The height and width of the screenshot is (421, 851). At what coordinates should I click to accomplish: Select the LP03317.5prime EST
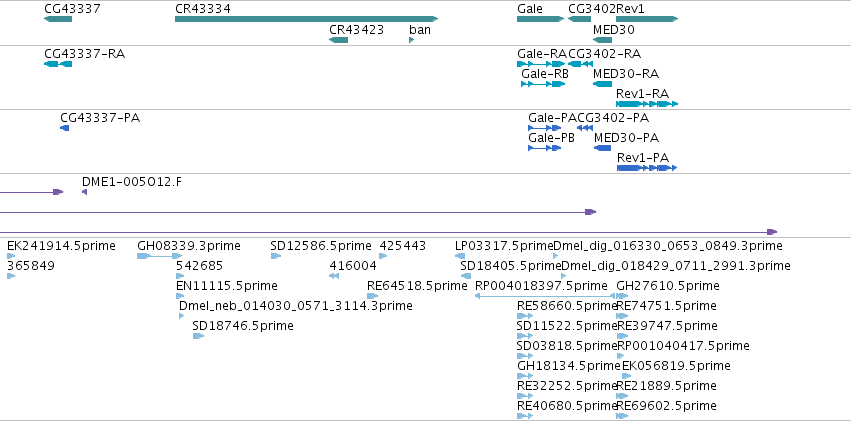click(x=460, y=256)
